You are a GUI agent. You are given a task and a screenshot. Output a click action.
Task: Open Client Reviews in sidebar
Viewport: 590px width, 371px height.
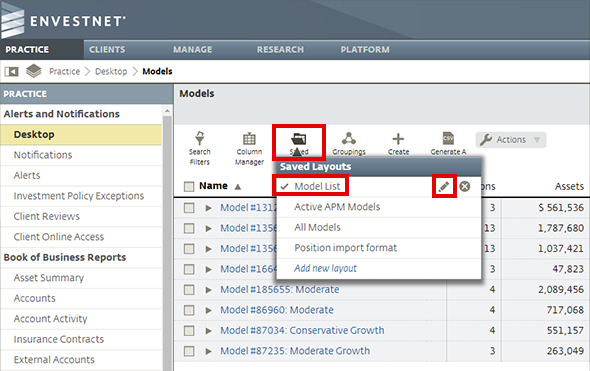47,216
